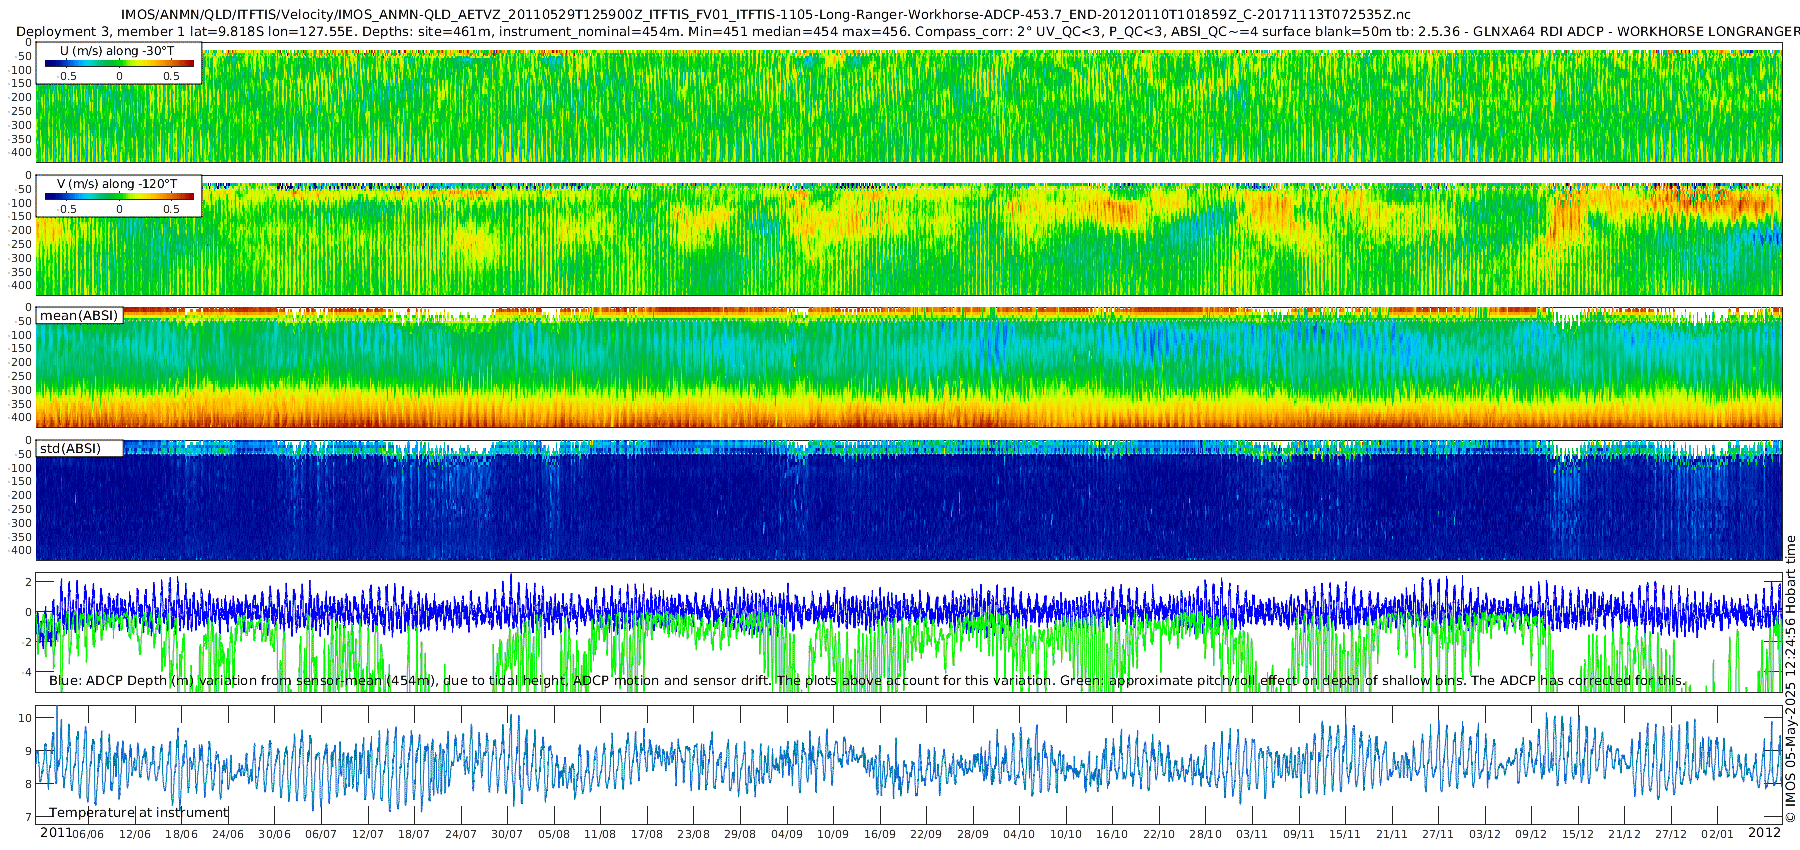
Task: Click the 02/01 date tick
Action: tap(1718, 834)
